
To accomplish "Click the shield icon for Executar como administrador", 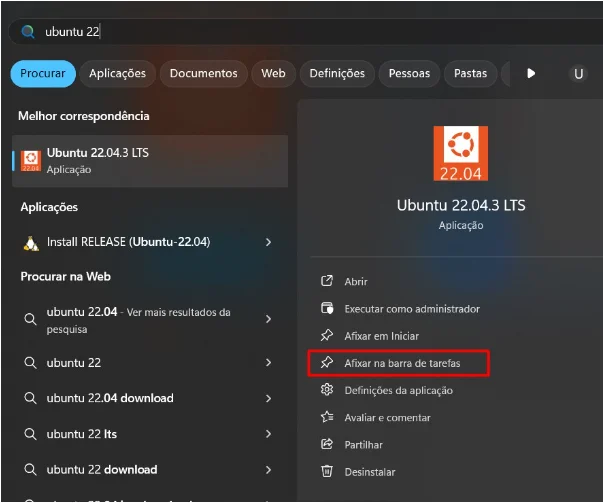I will 327,308.
